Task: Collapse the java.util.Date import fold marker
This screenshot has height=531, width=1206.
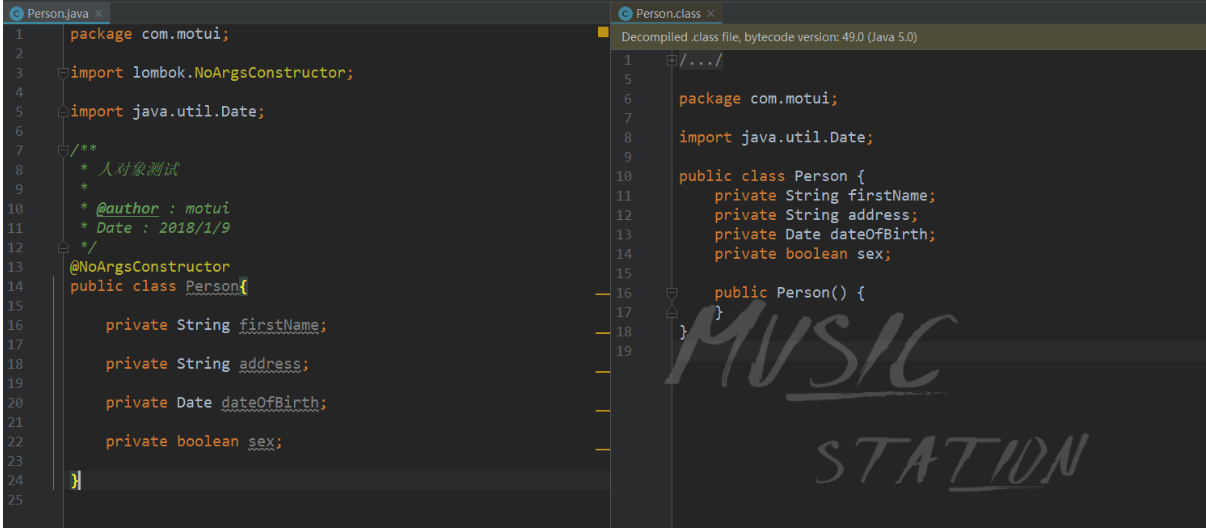Action: (x=63, y=112)
